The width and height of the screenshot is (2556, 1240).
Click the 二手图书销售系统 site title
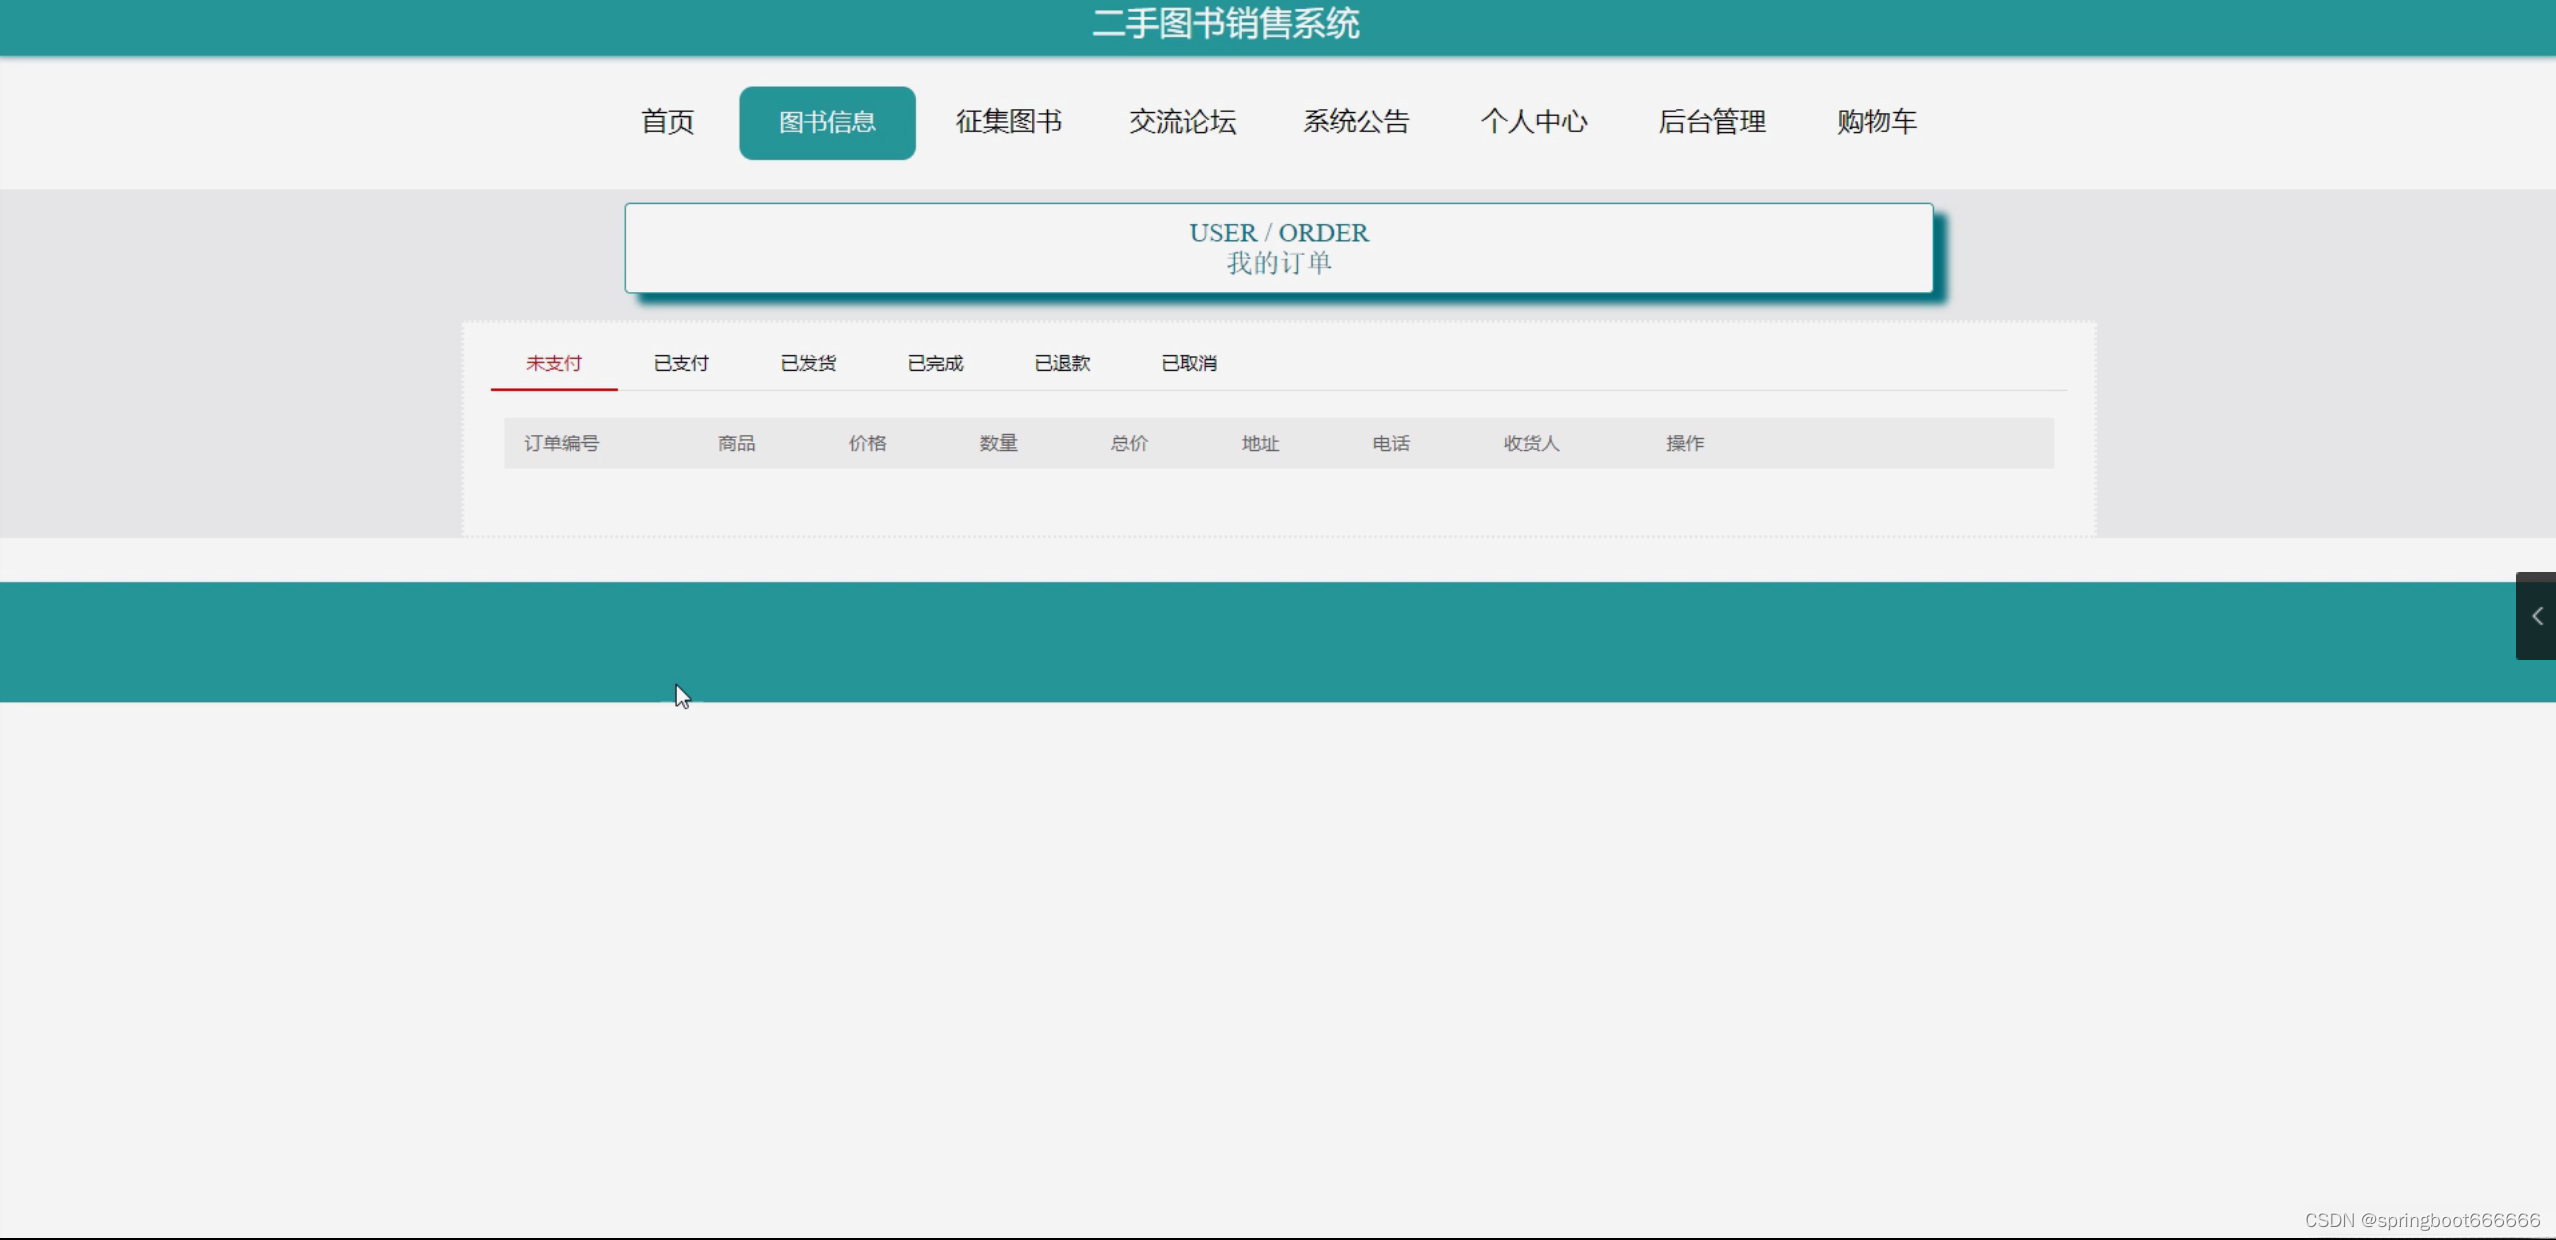click(1226, 24)
